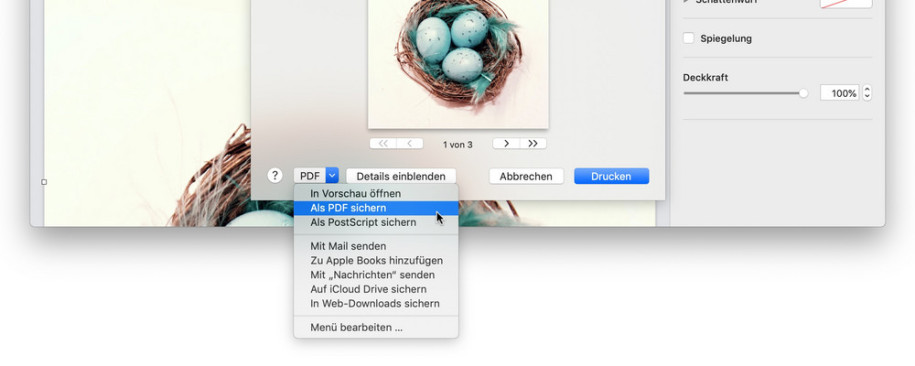Go to next preview page
The image size is (915, 366).
pos(506,144)
